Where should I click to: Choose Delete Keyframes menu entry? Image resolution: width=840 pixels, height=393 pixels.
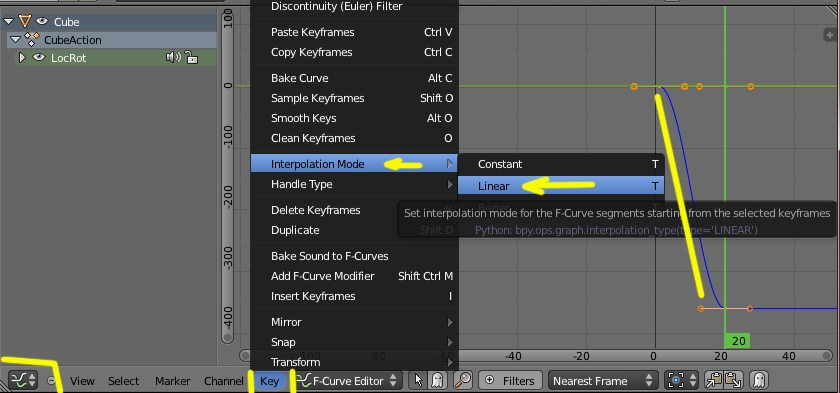point(355,210)
